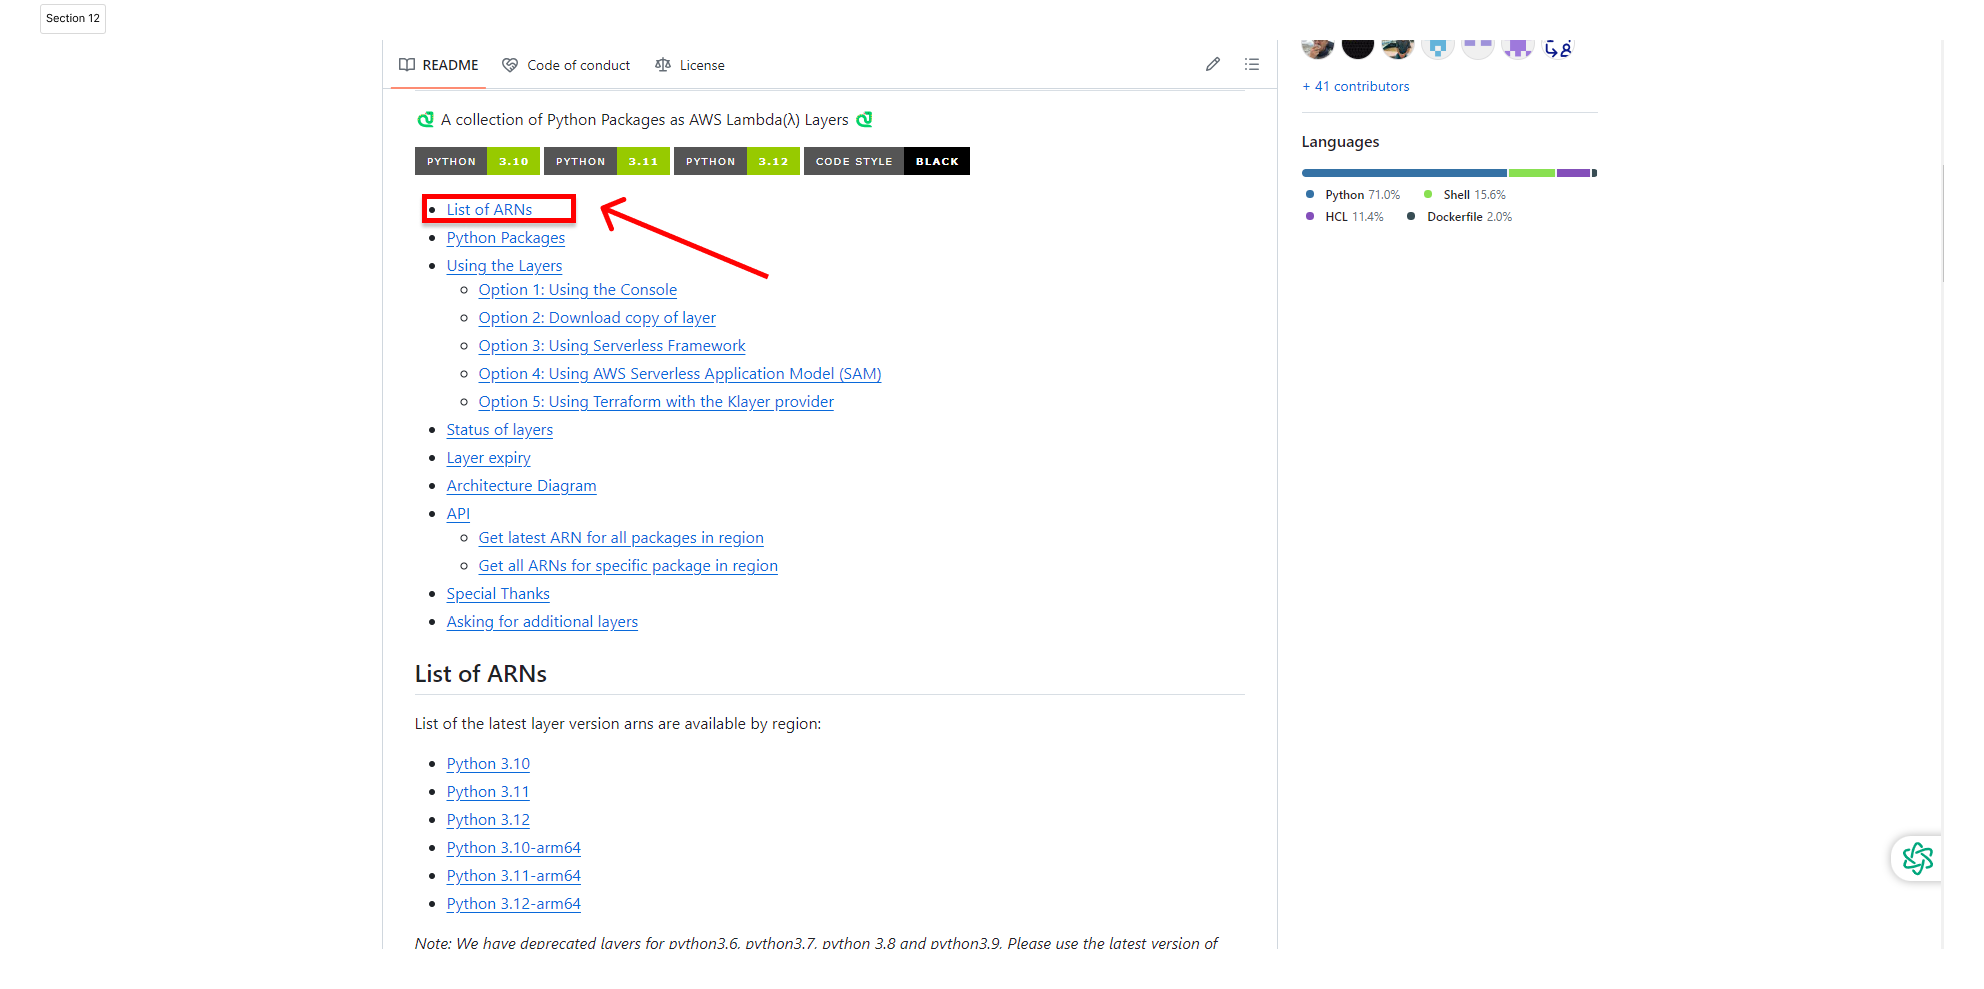Image resolution: width=1984 pixels, height=989 pixels.
Task: Click the Shell 15.6% language entry
Action: click(x=1465, y=195)
